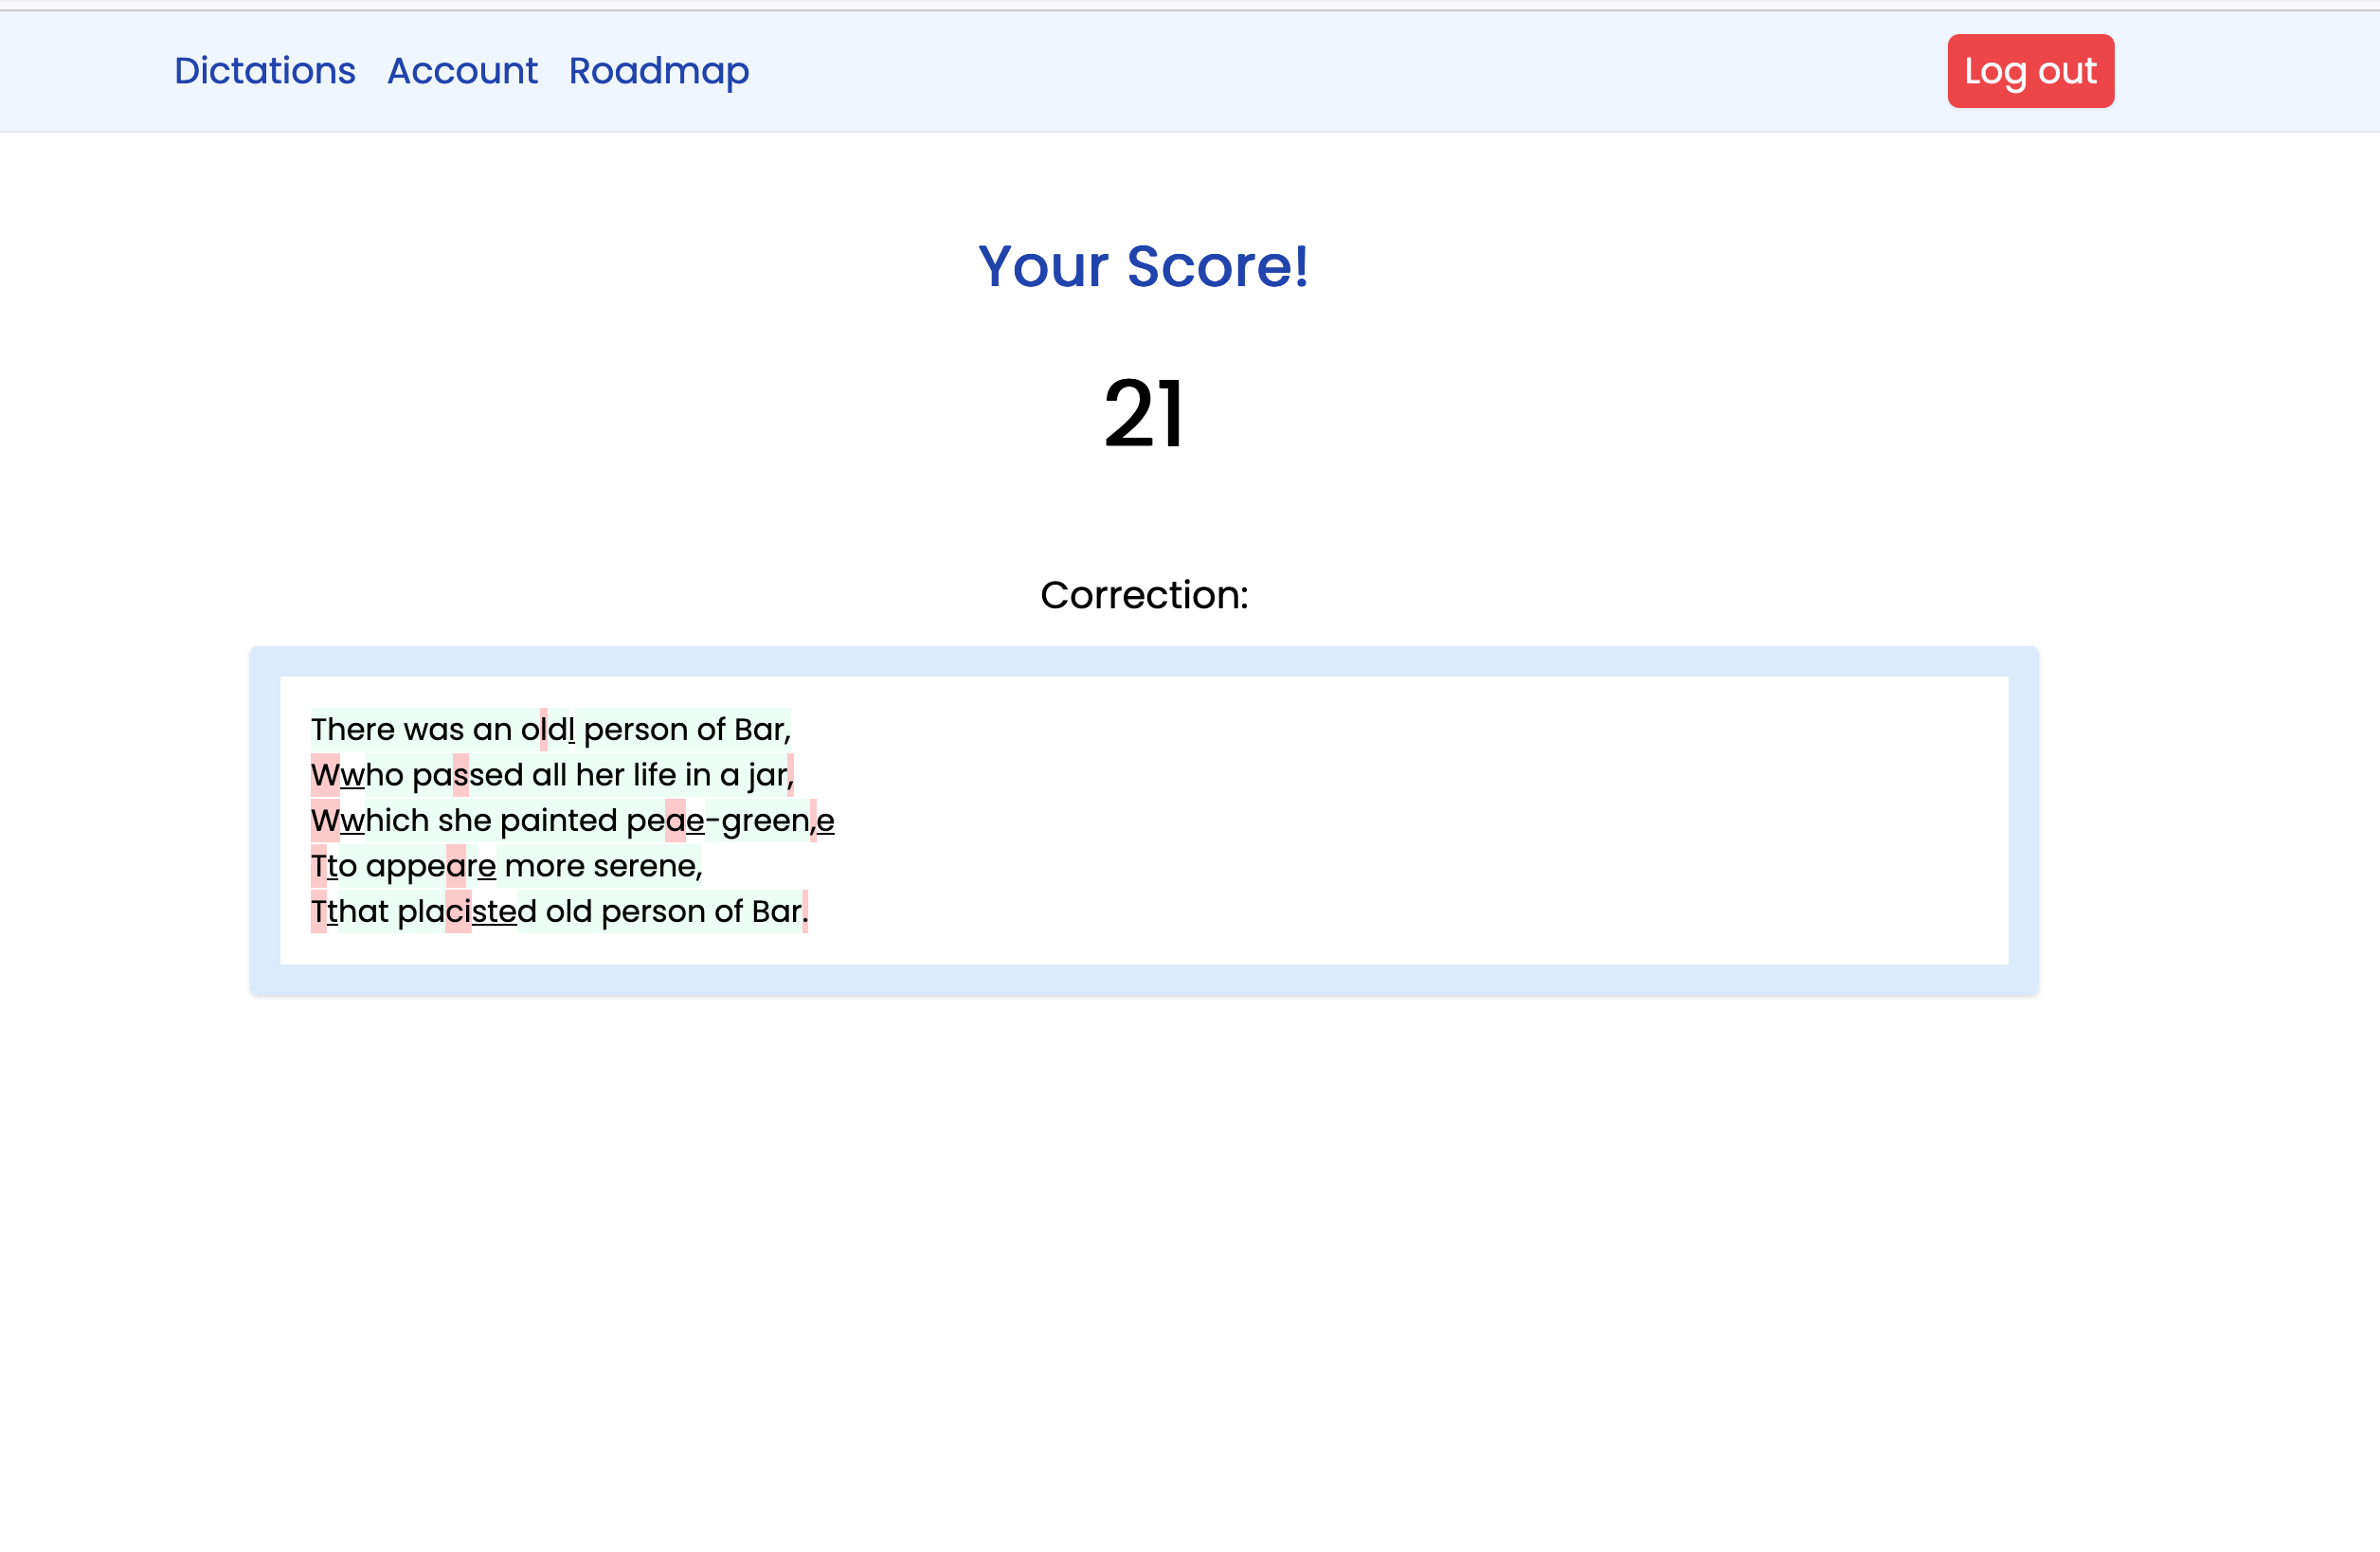Image resolution: width=2380 pixels, height=1552 pixels.
Task: Click the score number 21
Action: [1143, 413]
